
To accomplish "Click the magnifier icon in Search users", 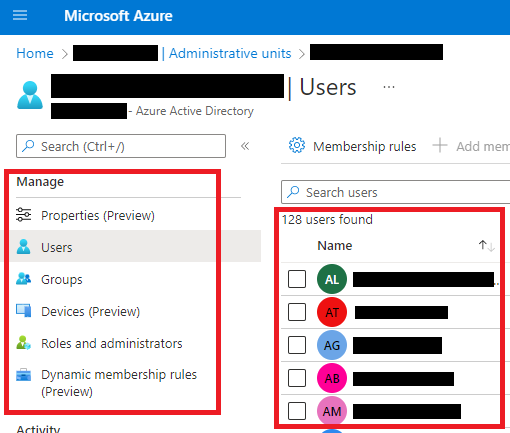I will pos(293,192).
